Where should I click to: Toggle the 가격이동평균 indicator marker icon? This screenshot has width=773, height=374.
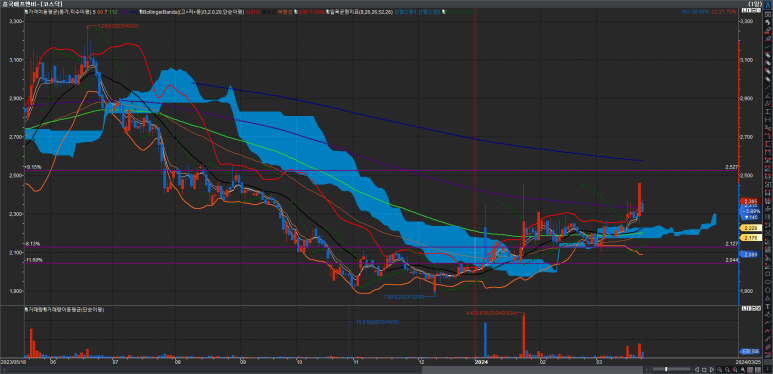point(26,11)
